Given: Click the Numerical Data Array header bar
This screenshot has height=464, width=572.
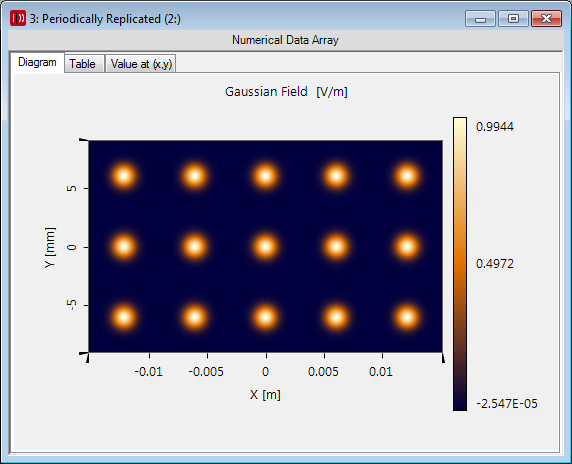Looking at the screenshot, I should (x=285, y=40).
